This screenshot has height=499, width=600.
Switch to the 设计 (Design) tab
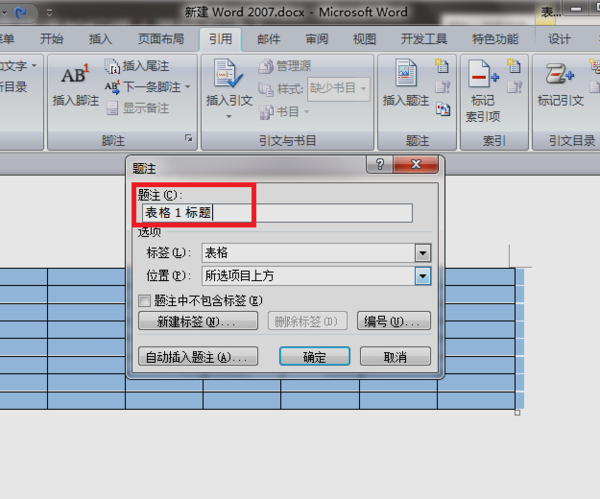click(559, 39)
